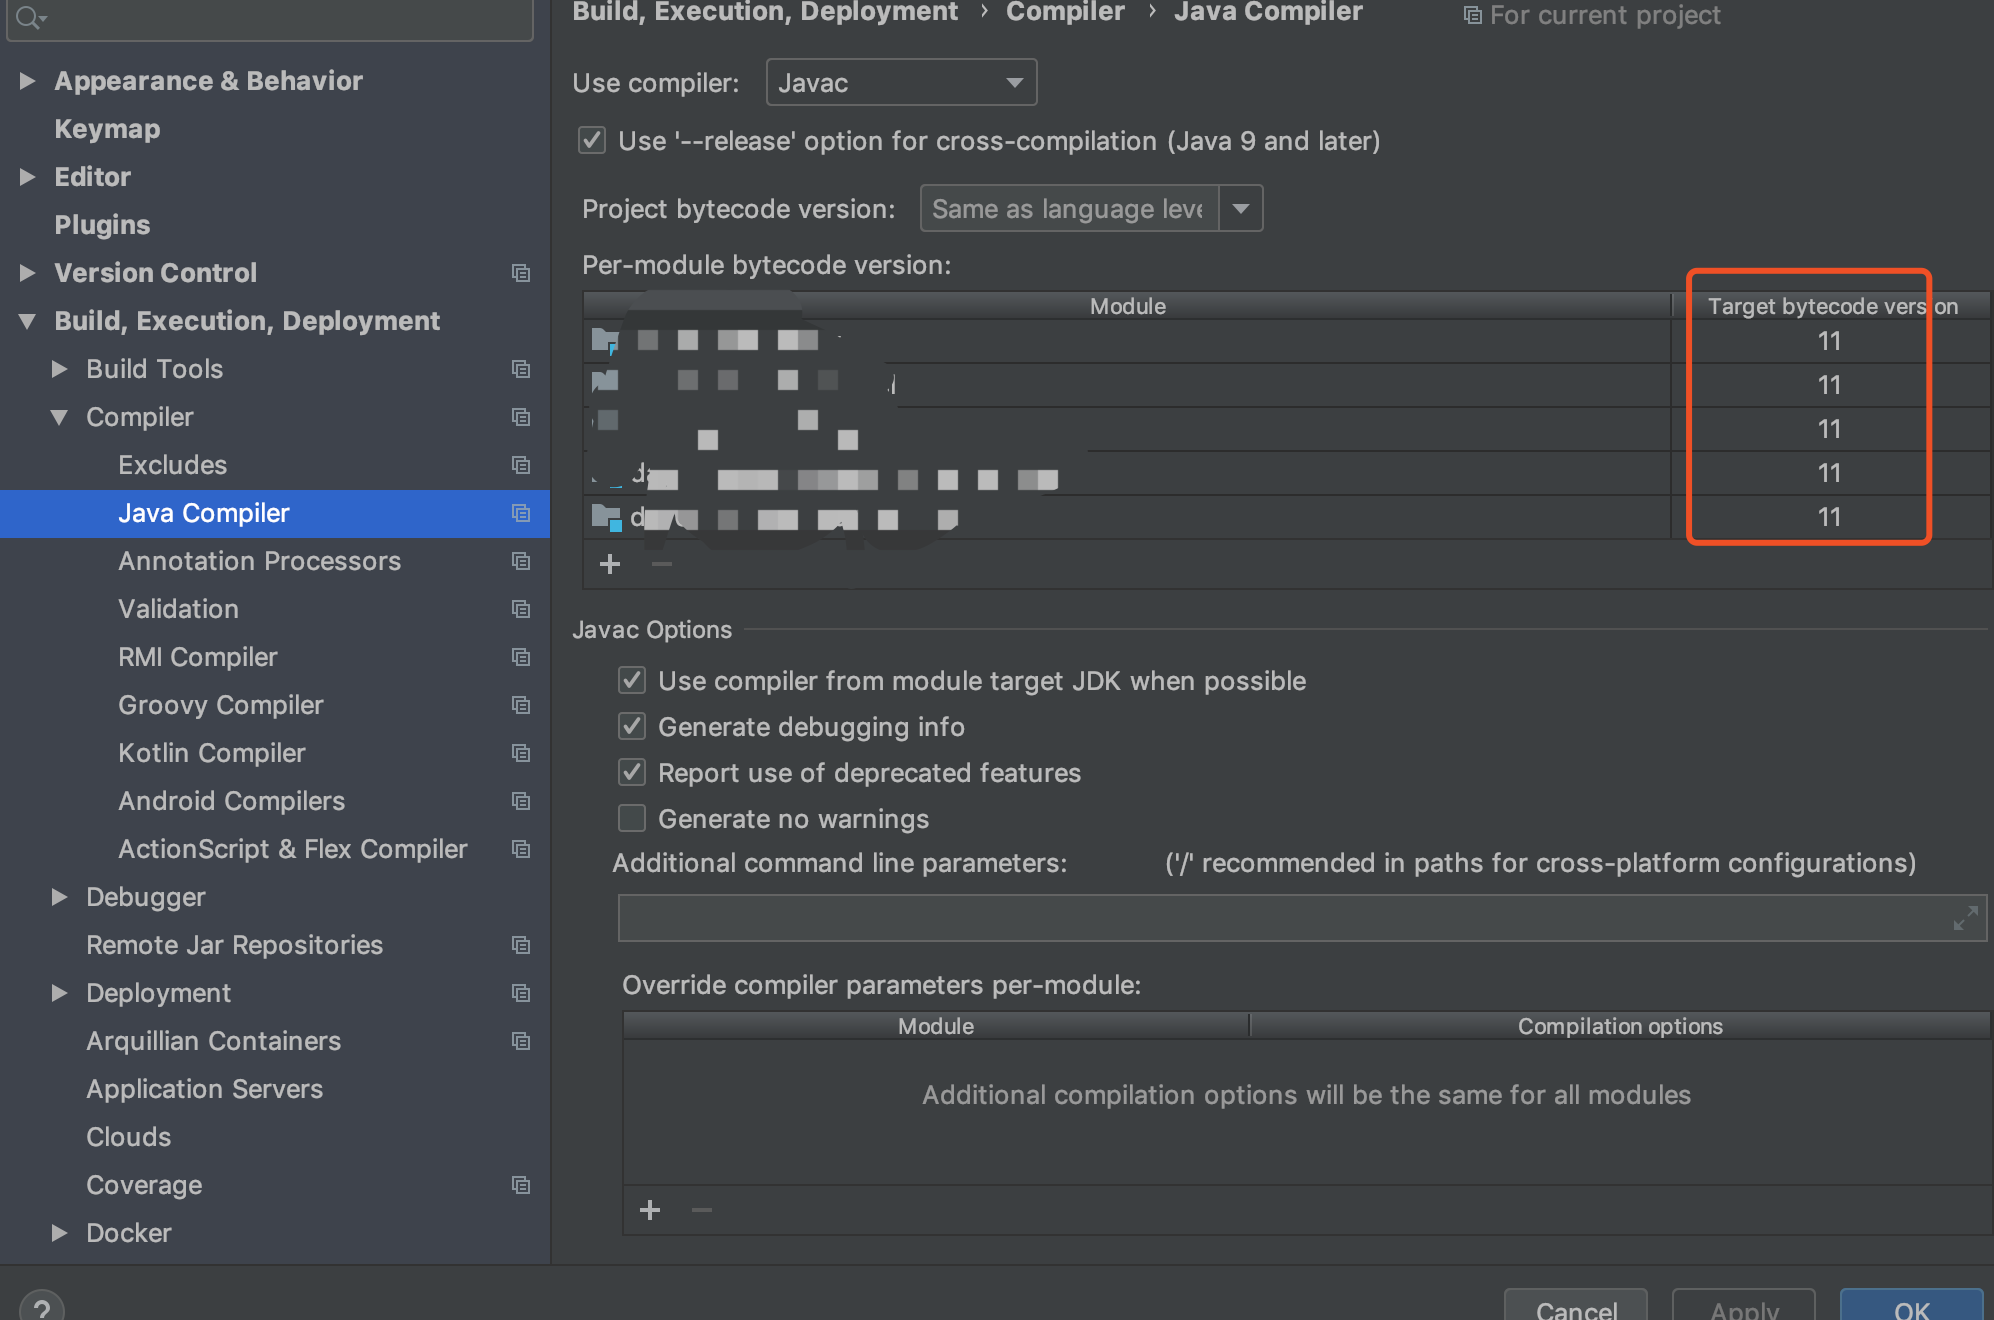
Task: Disable '--release' option for cross-compilation checkbox
Action: click(x=592, y=141)
